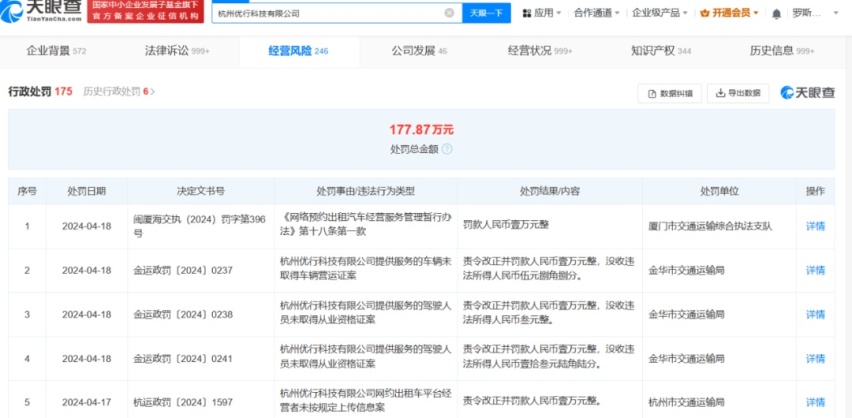
Task: Click the 应用 grid icon
Action: pyautogui.click(x=527, y=13)
